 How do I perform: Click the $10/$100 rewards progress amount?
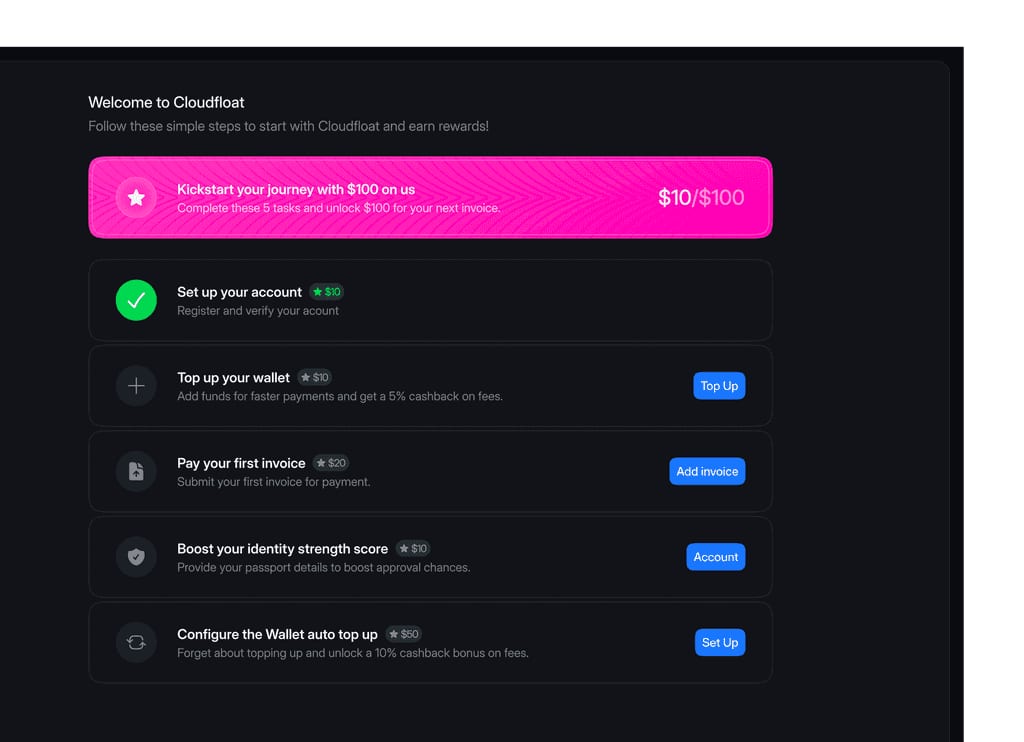pyautogui.click(x=701, y=197)
